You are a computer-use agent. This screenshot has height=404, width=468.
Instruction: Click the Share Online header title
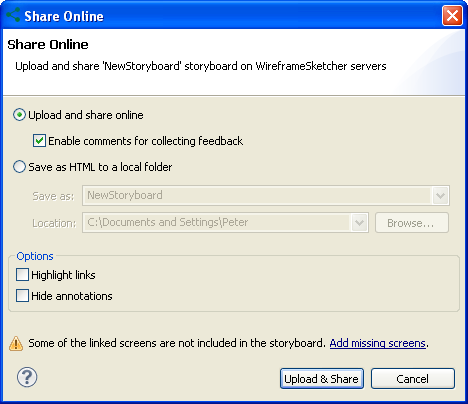click(x=48, y=44)
